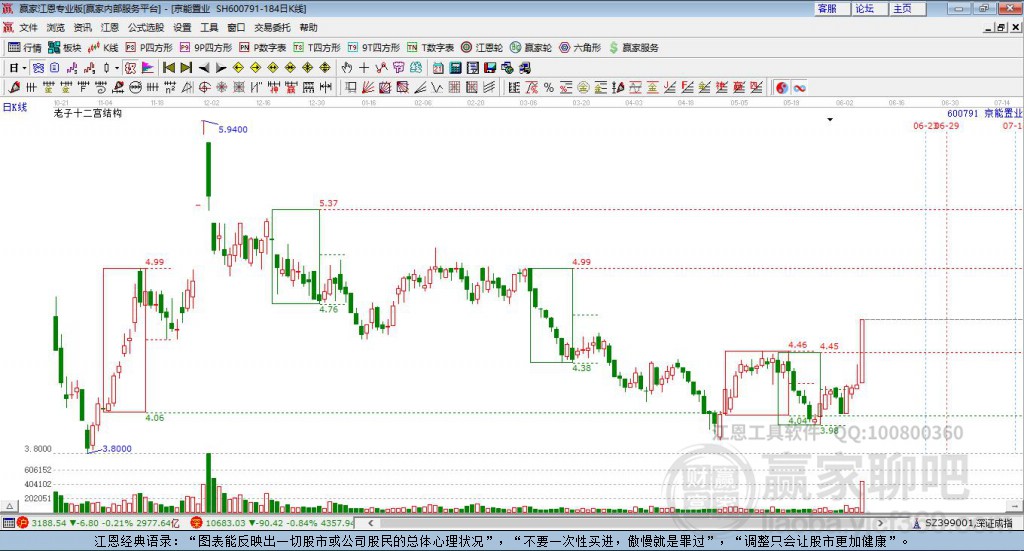This screenshot has width=1024, height=551.
Task: Open the 公式选股 menu
Action: pyautogui.click(x=146, y=27)
